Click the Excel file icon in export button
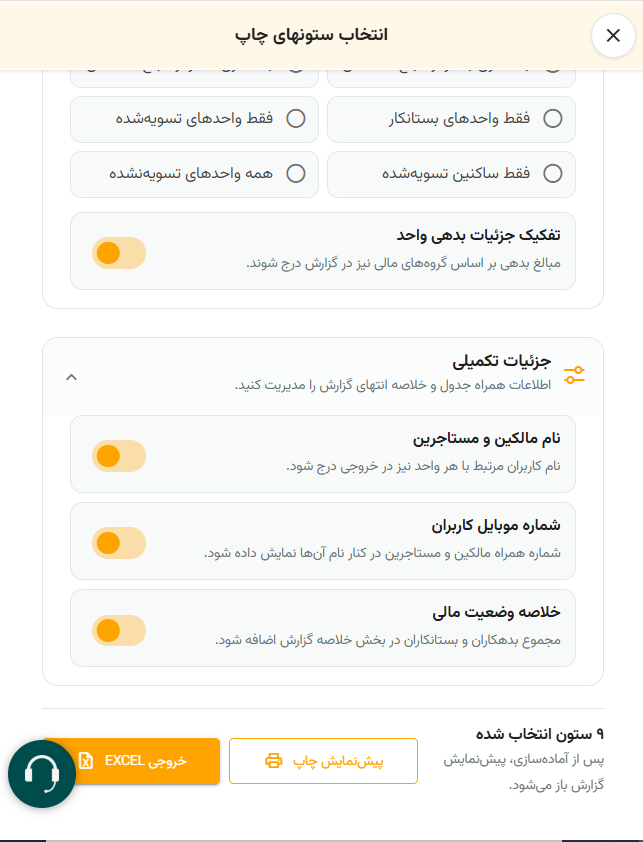Image resolution: width=643 pixels, height=842 pixels. pos(86,760)
